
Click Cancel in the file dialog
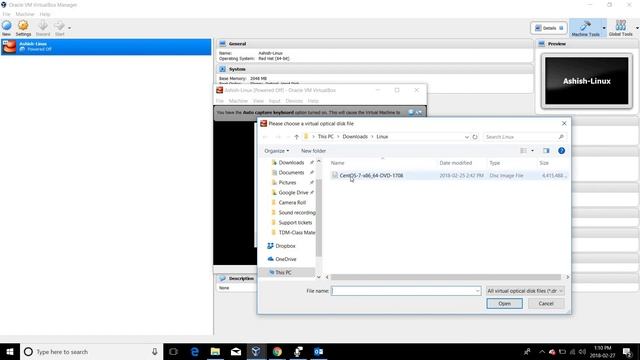point(546,303)
